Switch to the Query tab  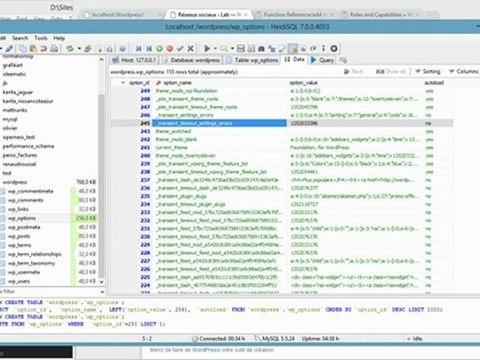[x=322, y=60]
